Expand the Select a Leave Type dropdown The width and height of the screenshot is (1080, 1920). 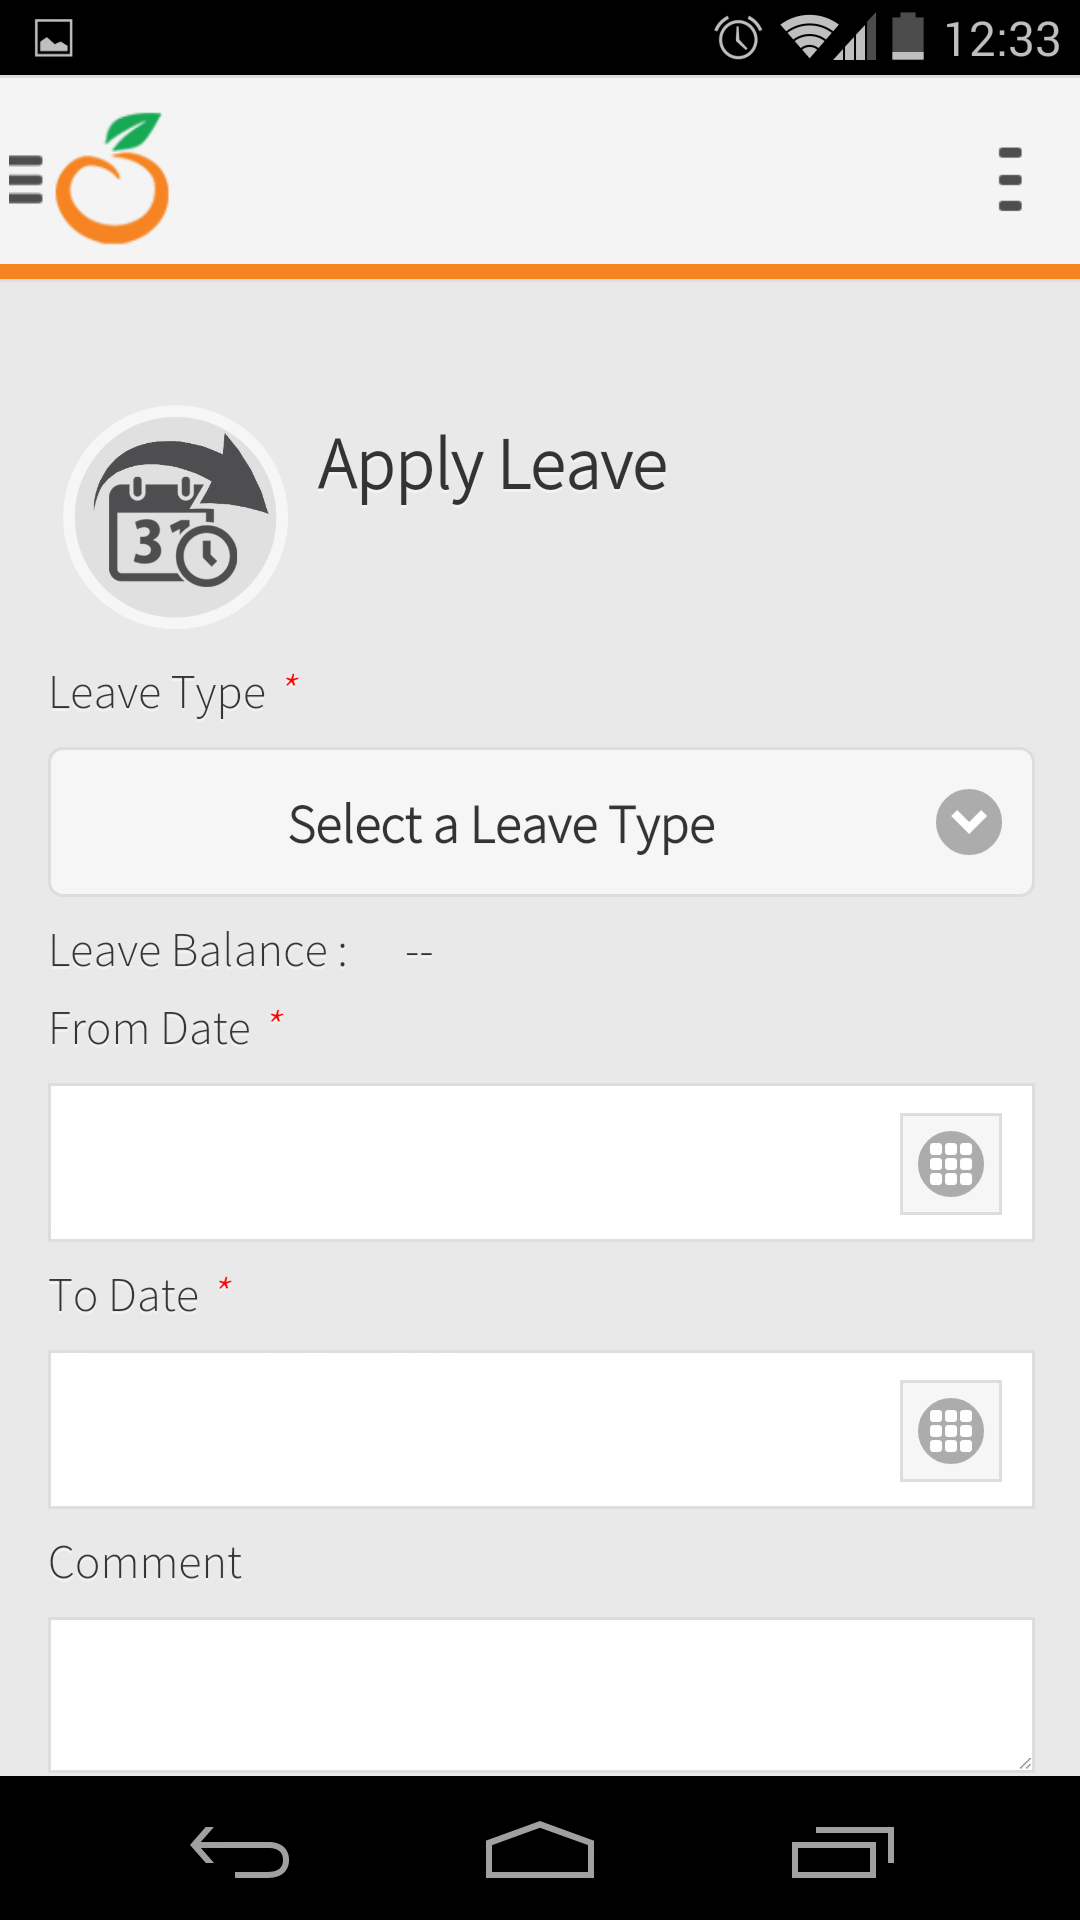[x=541, y=822]
